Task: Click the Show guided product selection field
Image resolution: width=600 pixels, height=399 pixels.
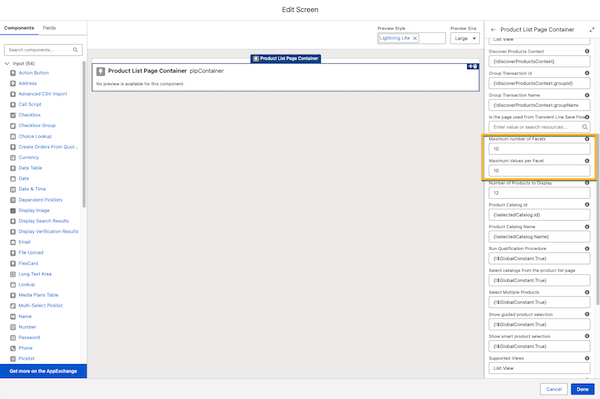Action: point(539,324)
